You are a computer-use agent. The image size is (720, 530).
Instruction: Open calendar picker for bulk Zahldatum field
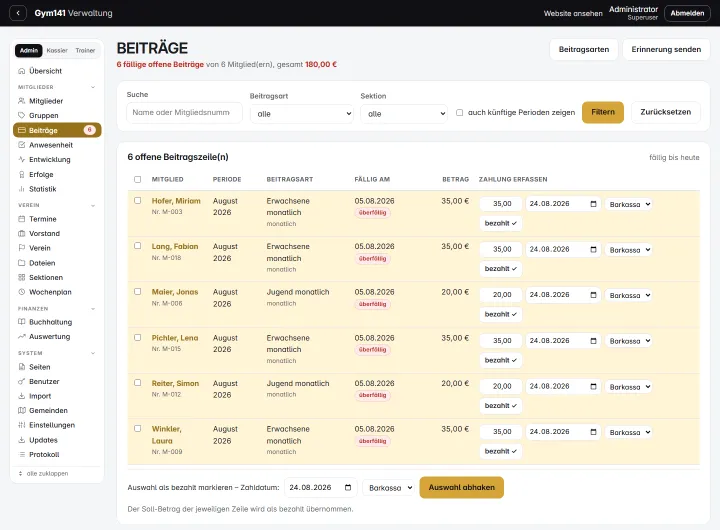(x=348, y=487)
